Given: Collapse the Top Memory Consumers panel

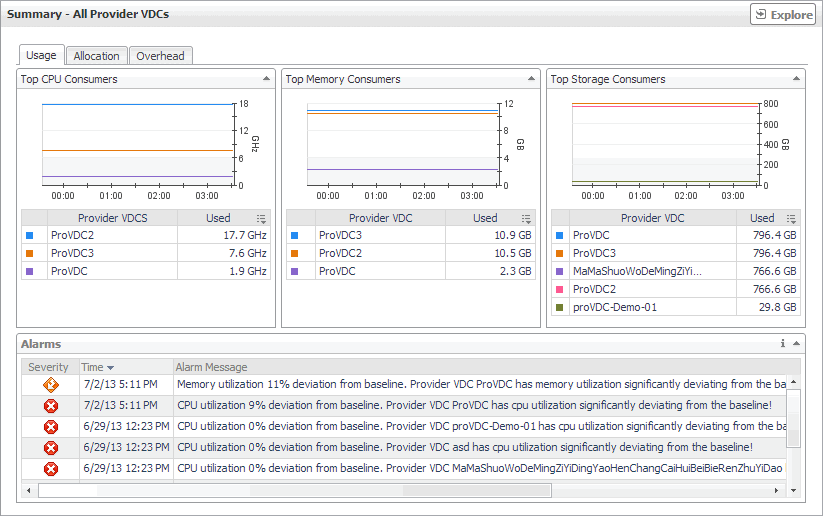Looking at the screenshot, I should coord(532,79).
